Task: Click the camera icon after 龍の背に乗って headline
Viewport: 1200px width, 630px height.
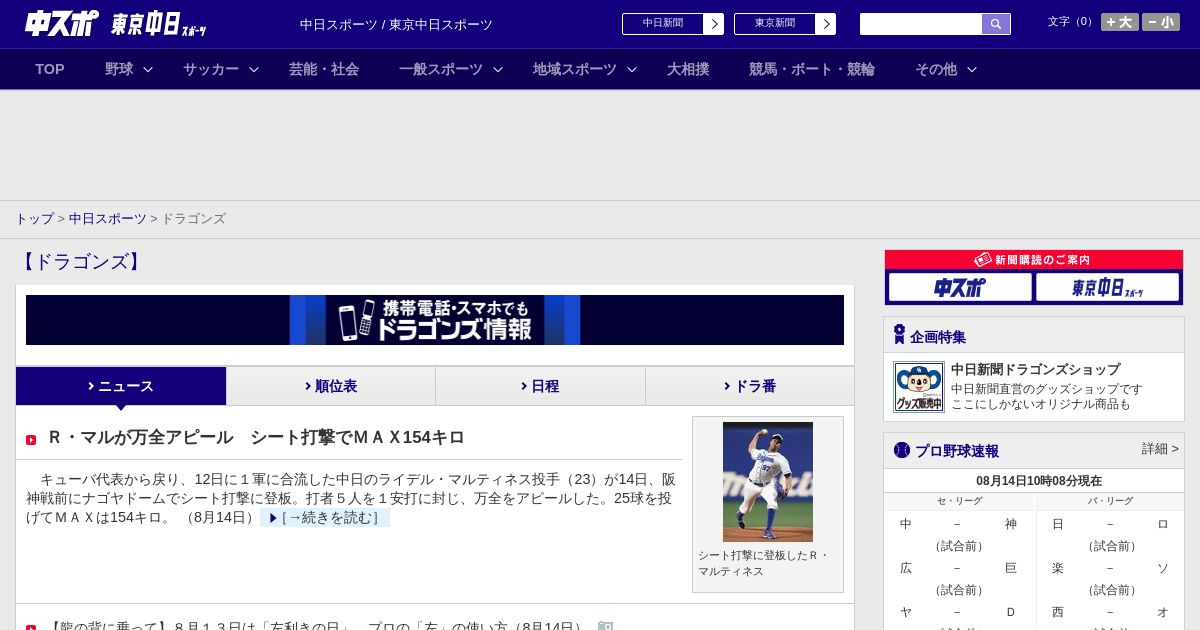Action: click(x=605, y=627)
